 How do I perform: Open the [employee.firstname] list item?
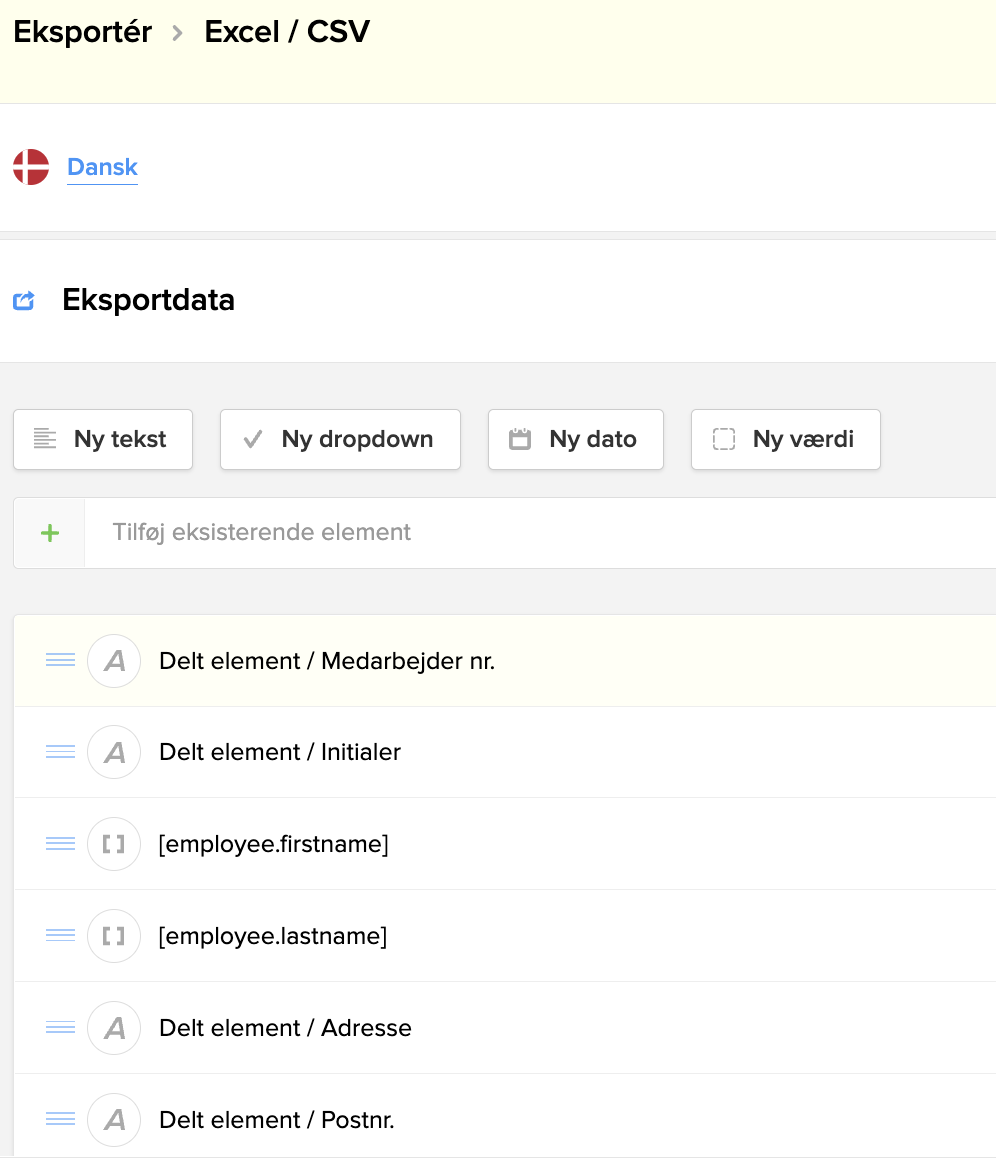[273, 844]
